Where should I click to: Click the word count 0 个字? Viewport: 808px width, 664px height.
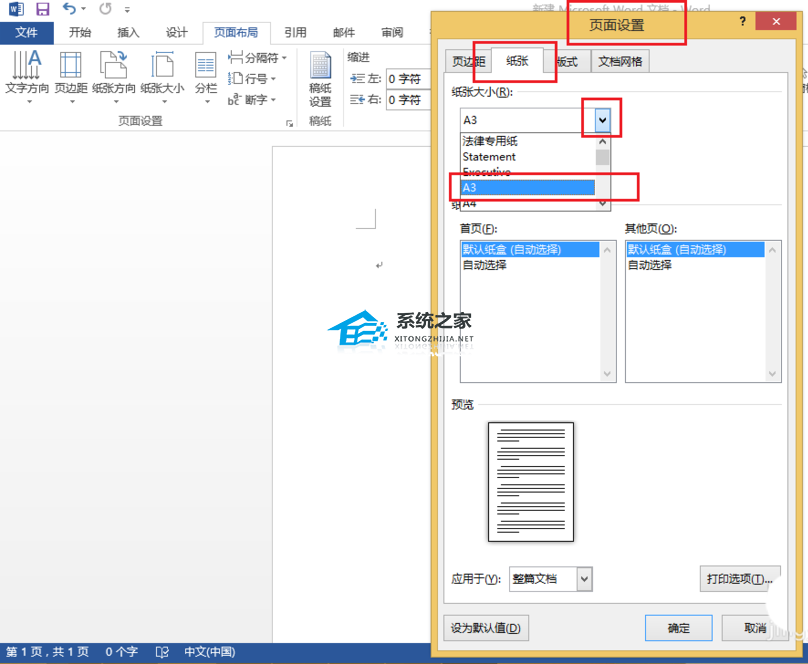tap(122, 652)
